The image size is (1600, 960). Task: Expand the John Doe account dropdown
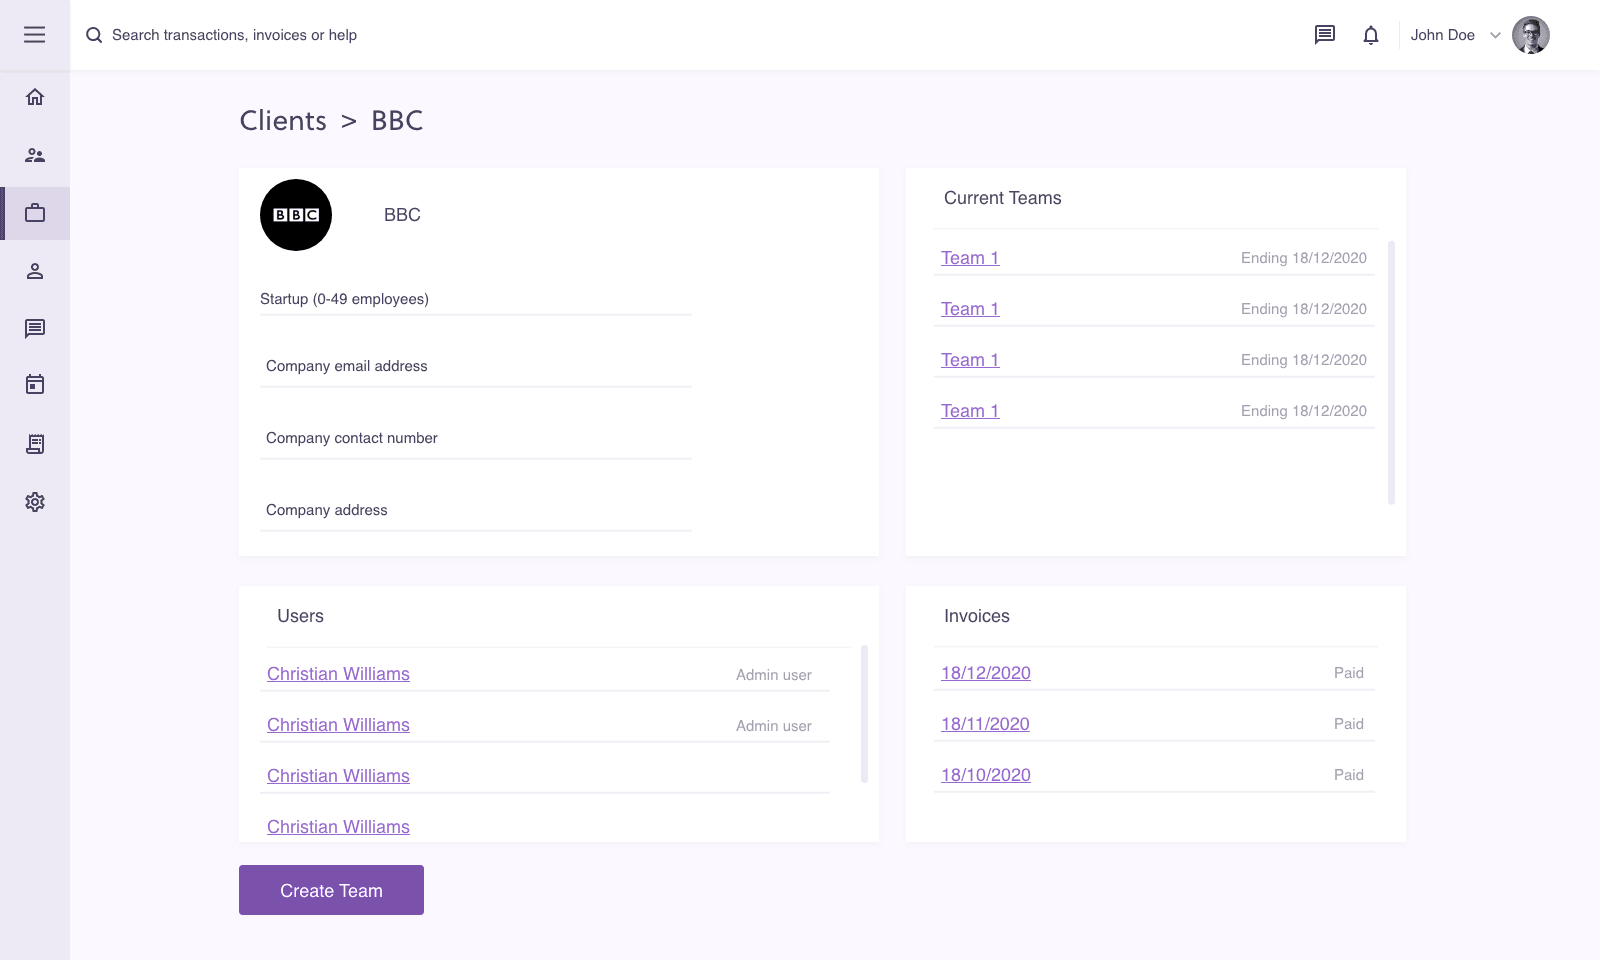(x=1495, y=35)
